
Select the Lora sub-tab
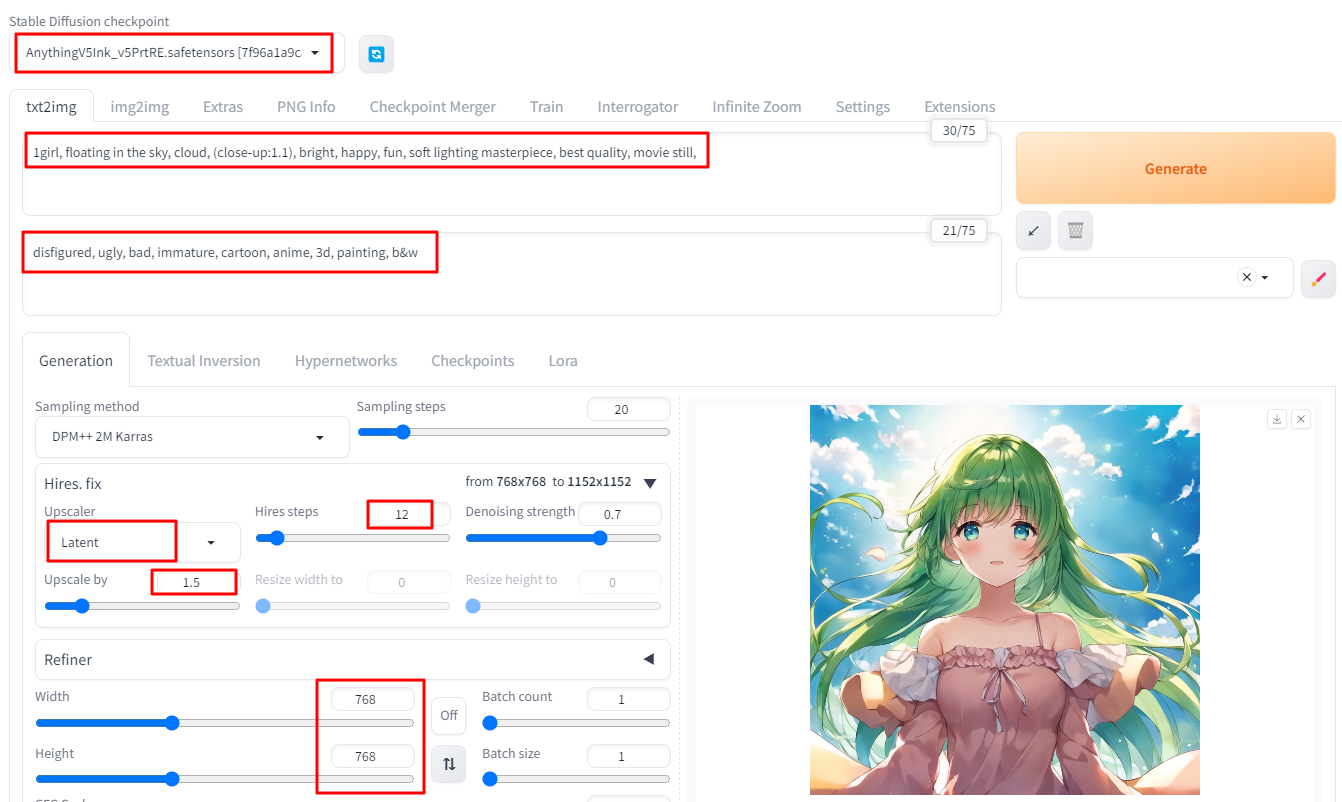(563, 360)
